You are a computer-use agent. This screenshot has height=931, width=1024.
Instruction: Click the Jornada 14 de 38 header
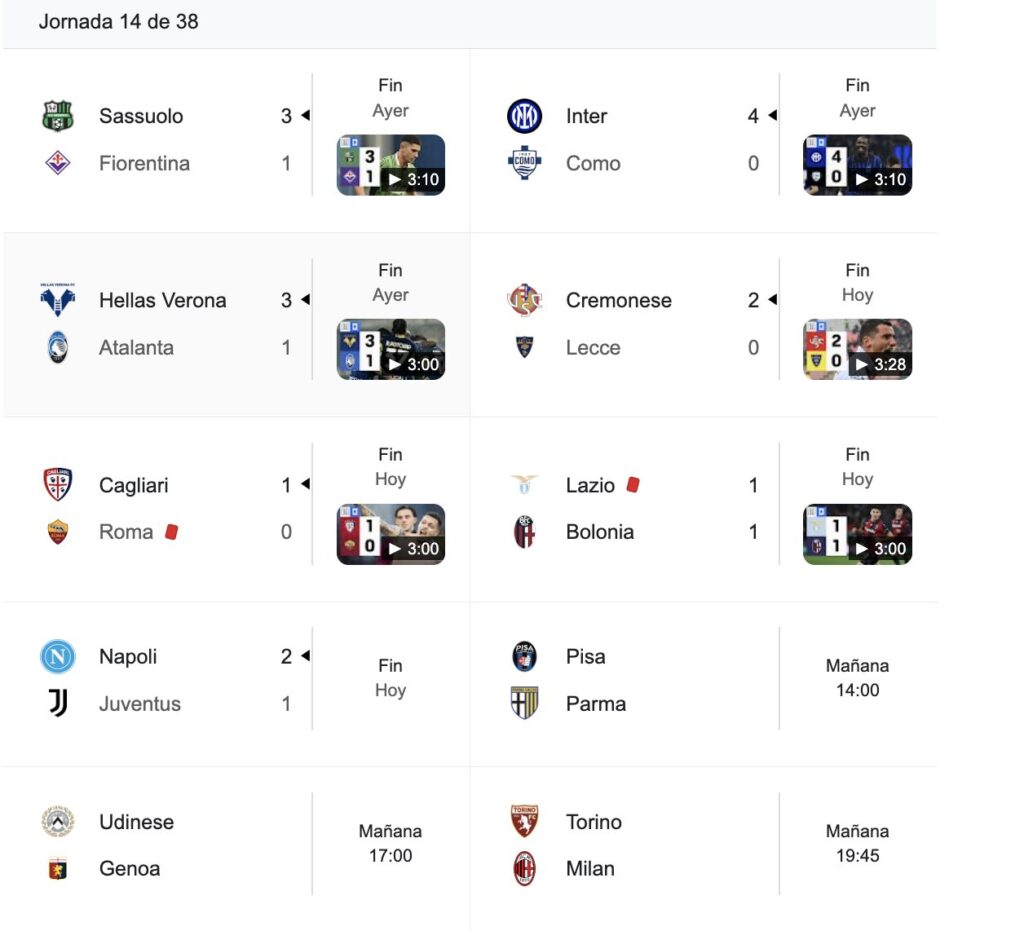(118, 21)
